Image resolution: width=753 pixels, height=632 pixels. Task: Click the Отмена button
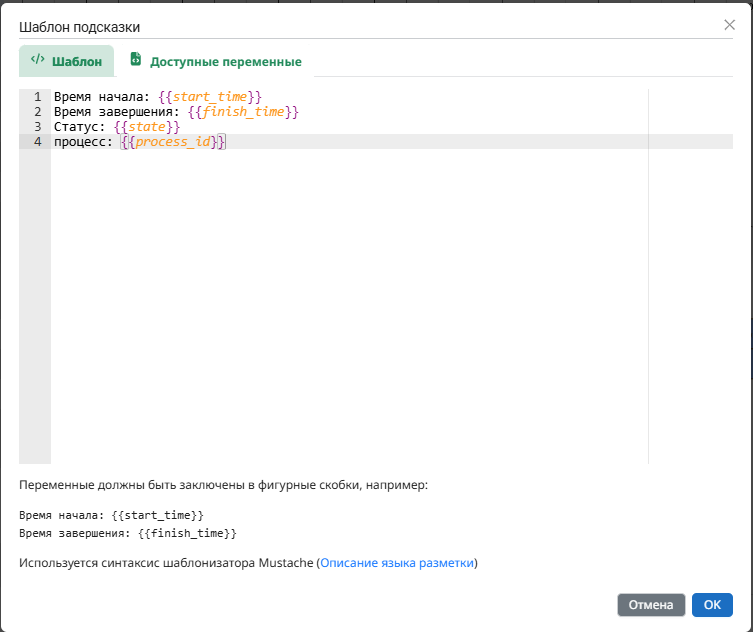[x=651, y=605]
